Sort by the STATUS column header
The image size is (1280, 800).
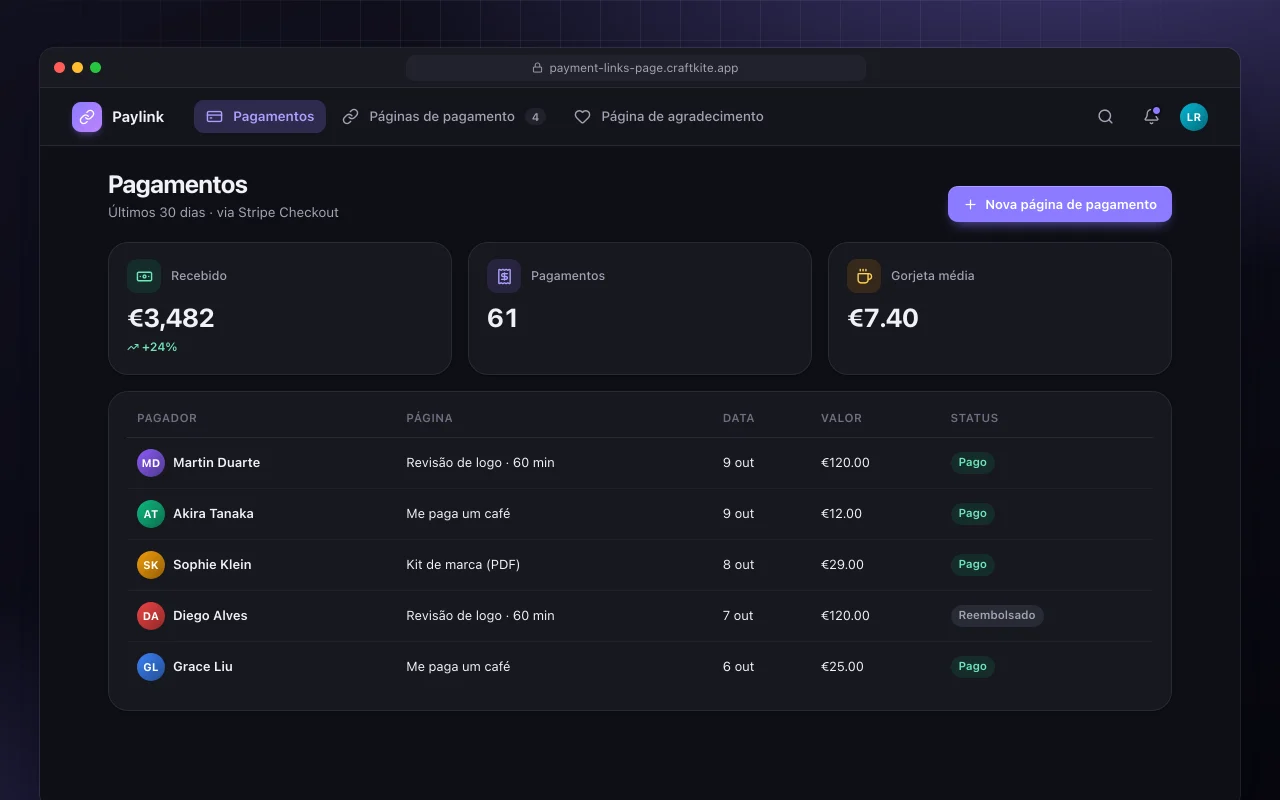(974, 418)
